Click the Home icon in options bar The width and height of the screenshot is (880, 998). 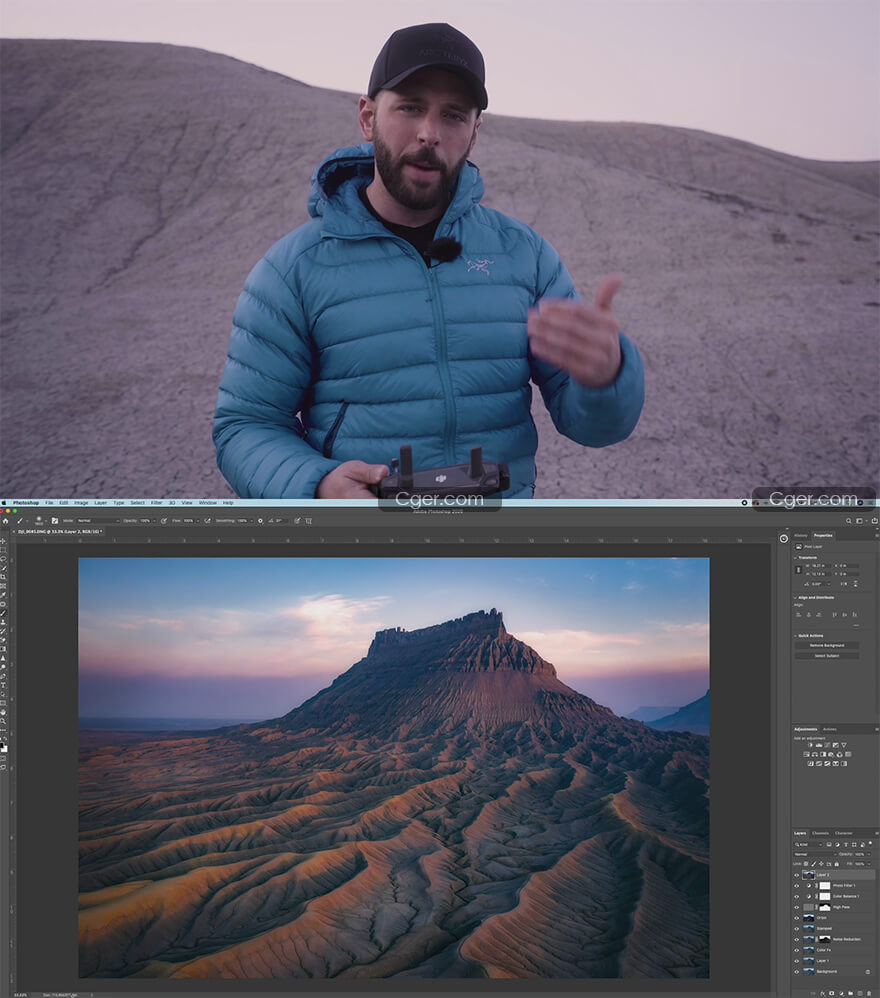[6, 521]
